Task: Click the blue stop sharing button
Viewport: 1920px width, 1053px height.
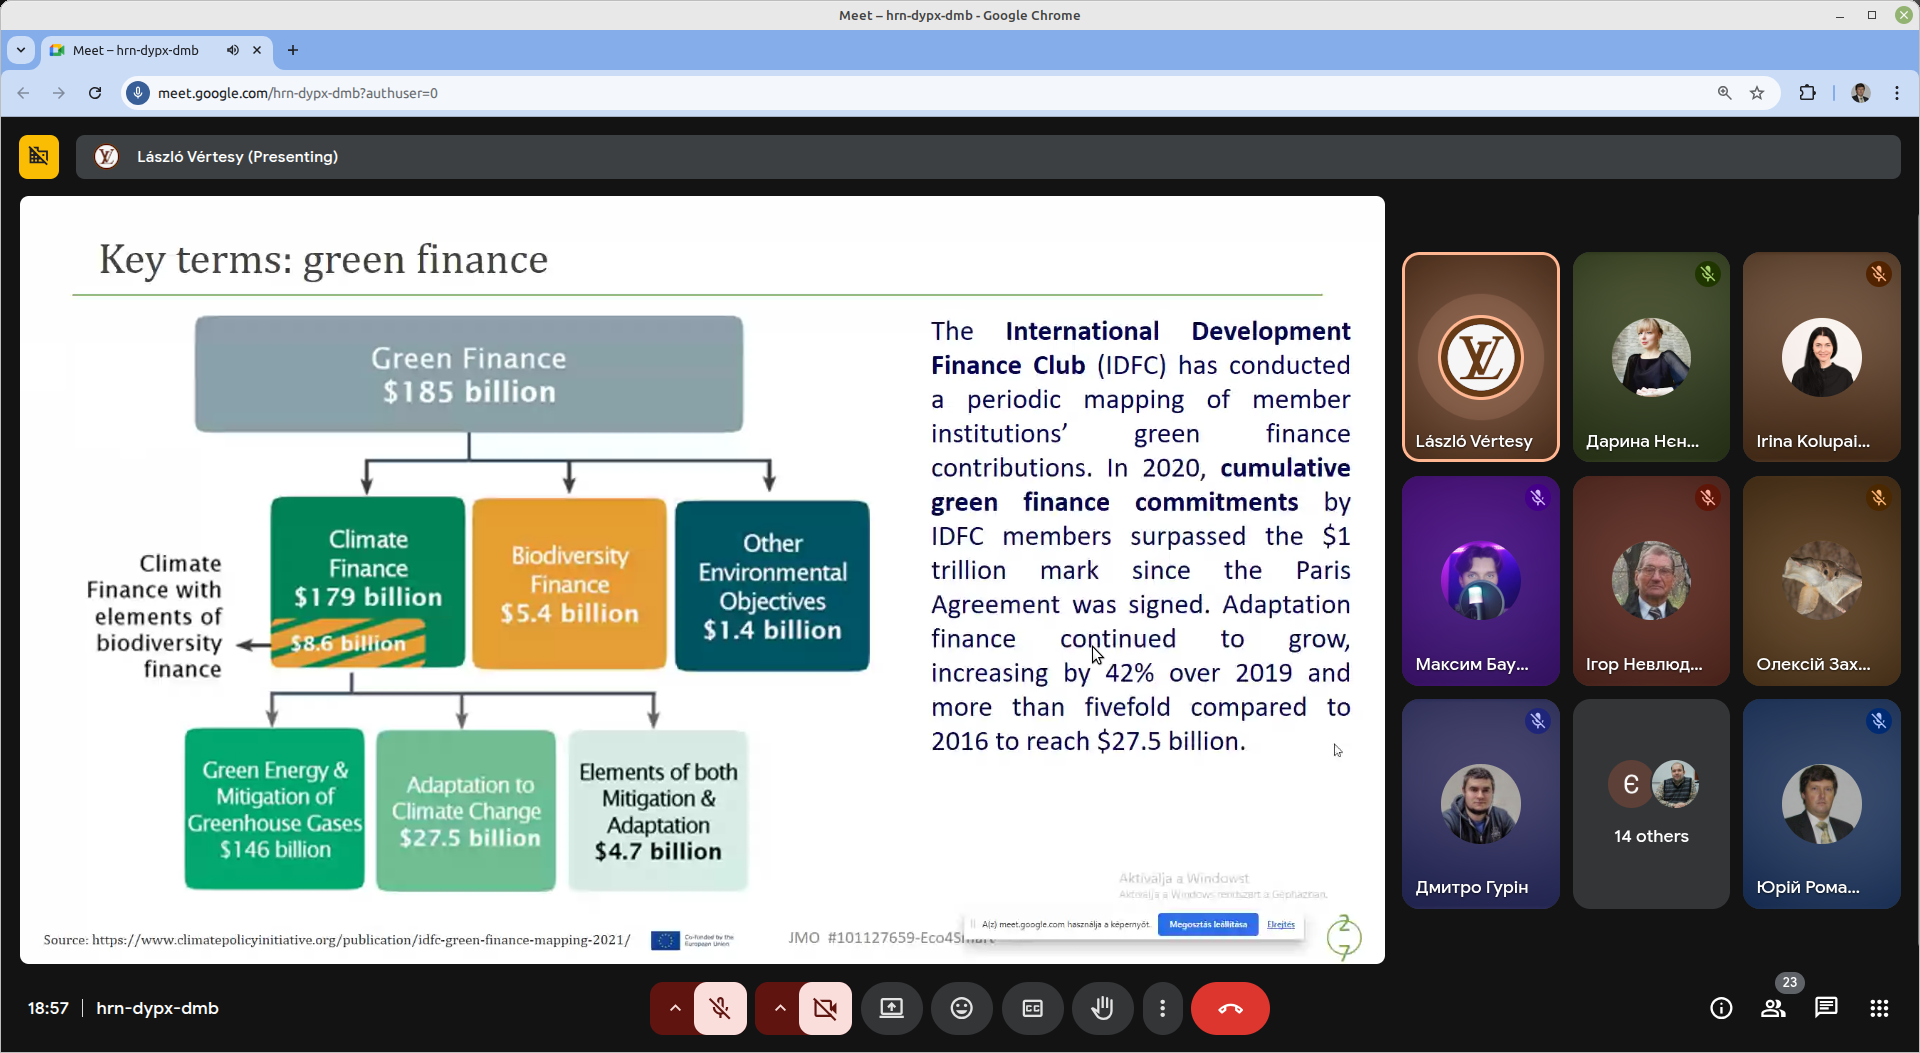Action: pos(1207,924)
